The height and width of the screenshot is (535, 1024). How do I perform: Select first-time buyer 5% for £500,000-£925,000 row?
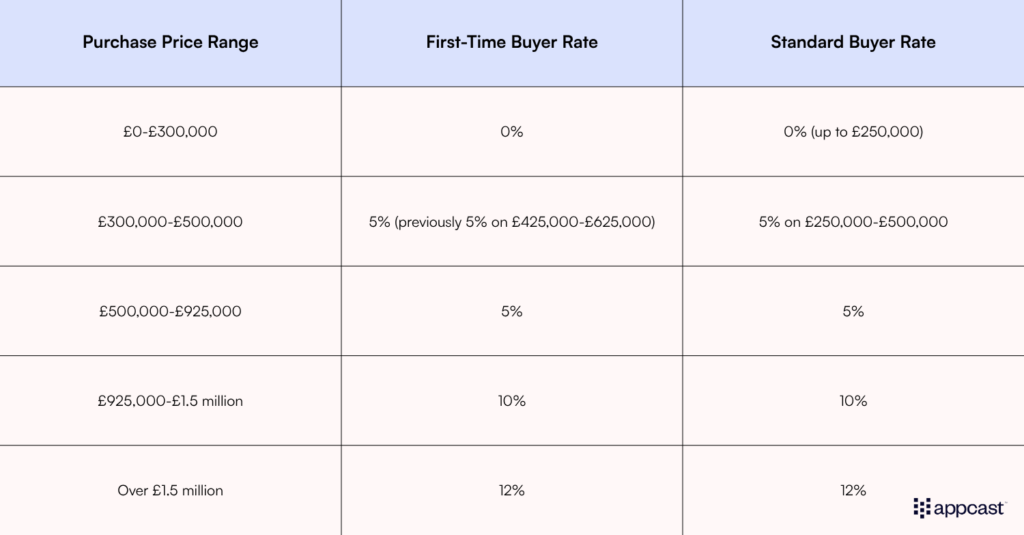click(511, 311)
